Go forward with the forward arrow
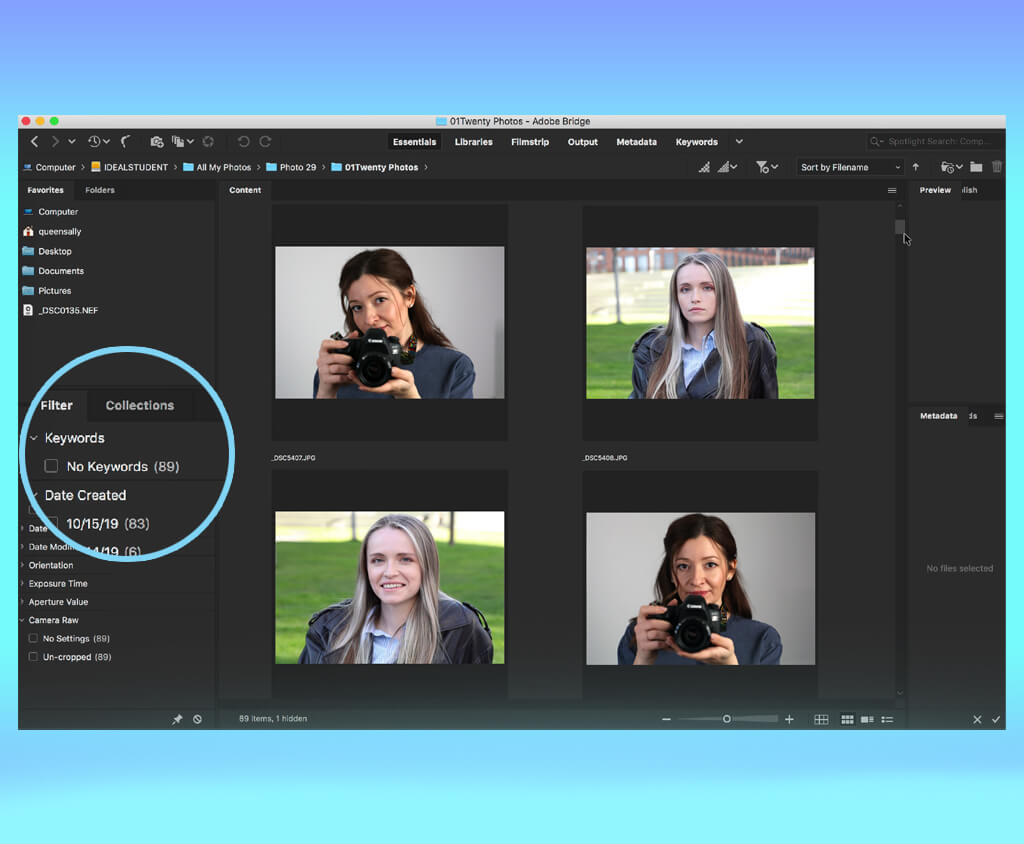1024x844 pixels. pos(55,142)
